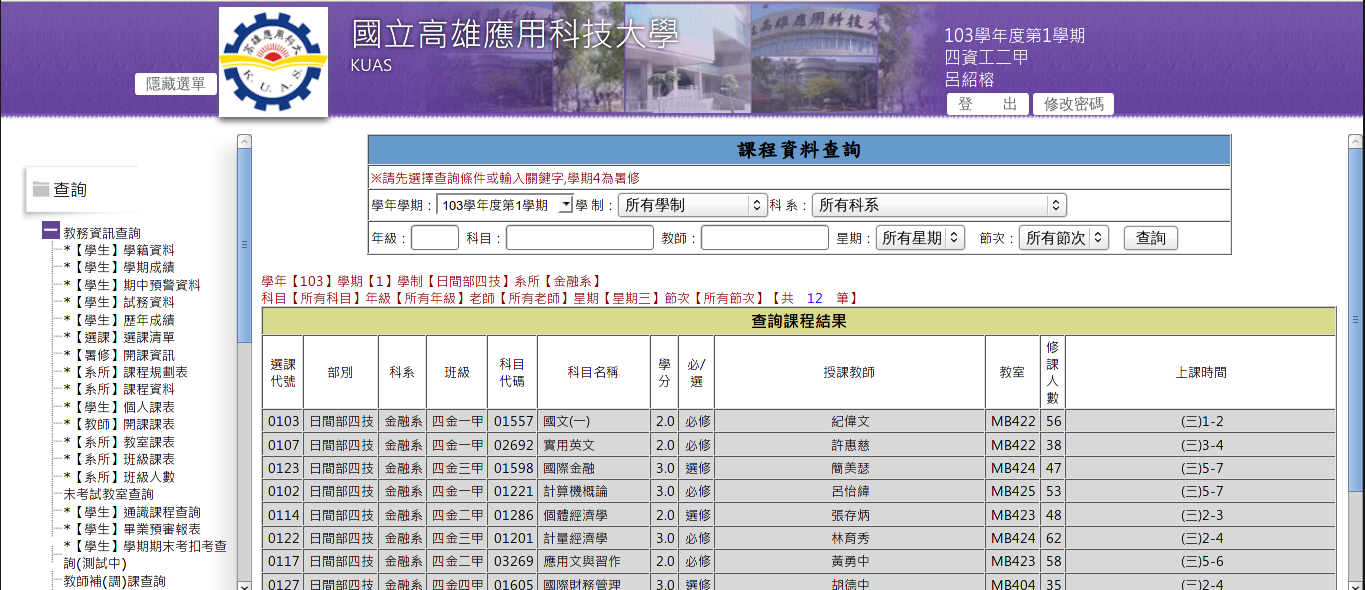Open 未考試教室查詢 menu item
Viewport: 1365px width, 590px height.
[x=109, y=494]
